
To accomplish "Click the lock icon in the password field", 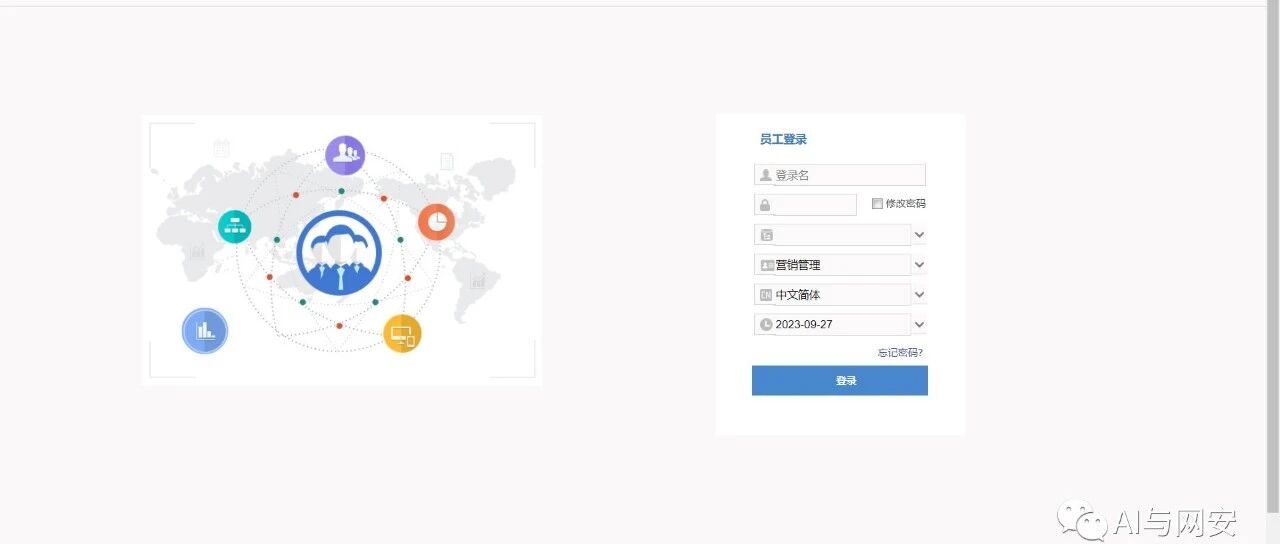I will coord(765,205).
